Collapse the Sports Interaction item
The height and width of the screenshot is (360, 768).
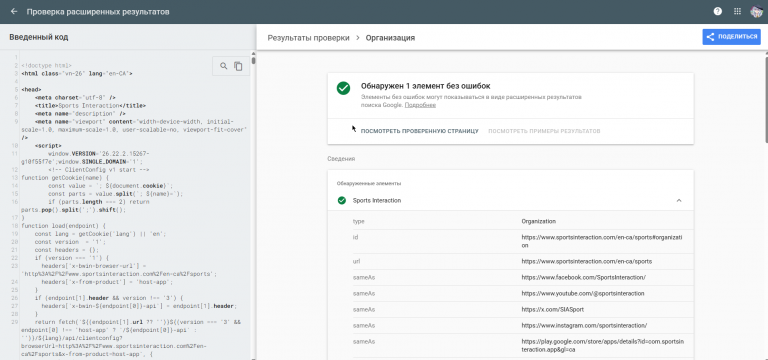click(679, 200)
